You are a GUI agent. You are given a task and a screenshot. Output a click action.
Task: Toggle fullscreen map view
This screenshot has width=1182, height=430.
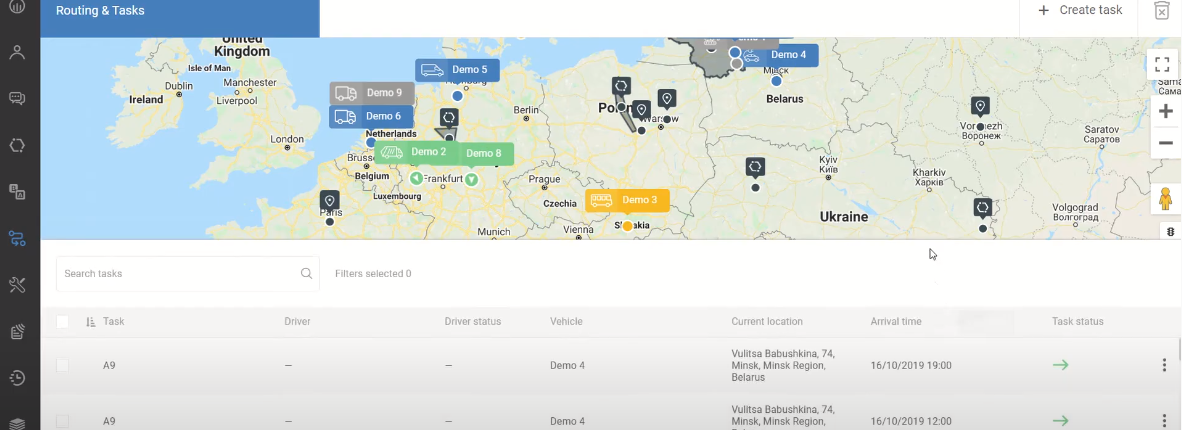(1162, 65)
